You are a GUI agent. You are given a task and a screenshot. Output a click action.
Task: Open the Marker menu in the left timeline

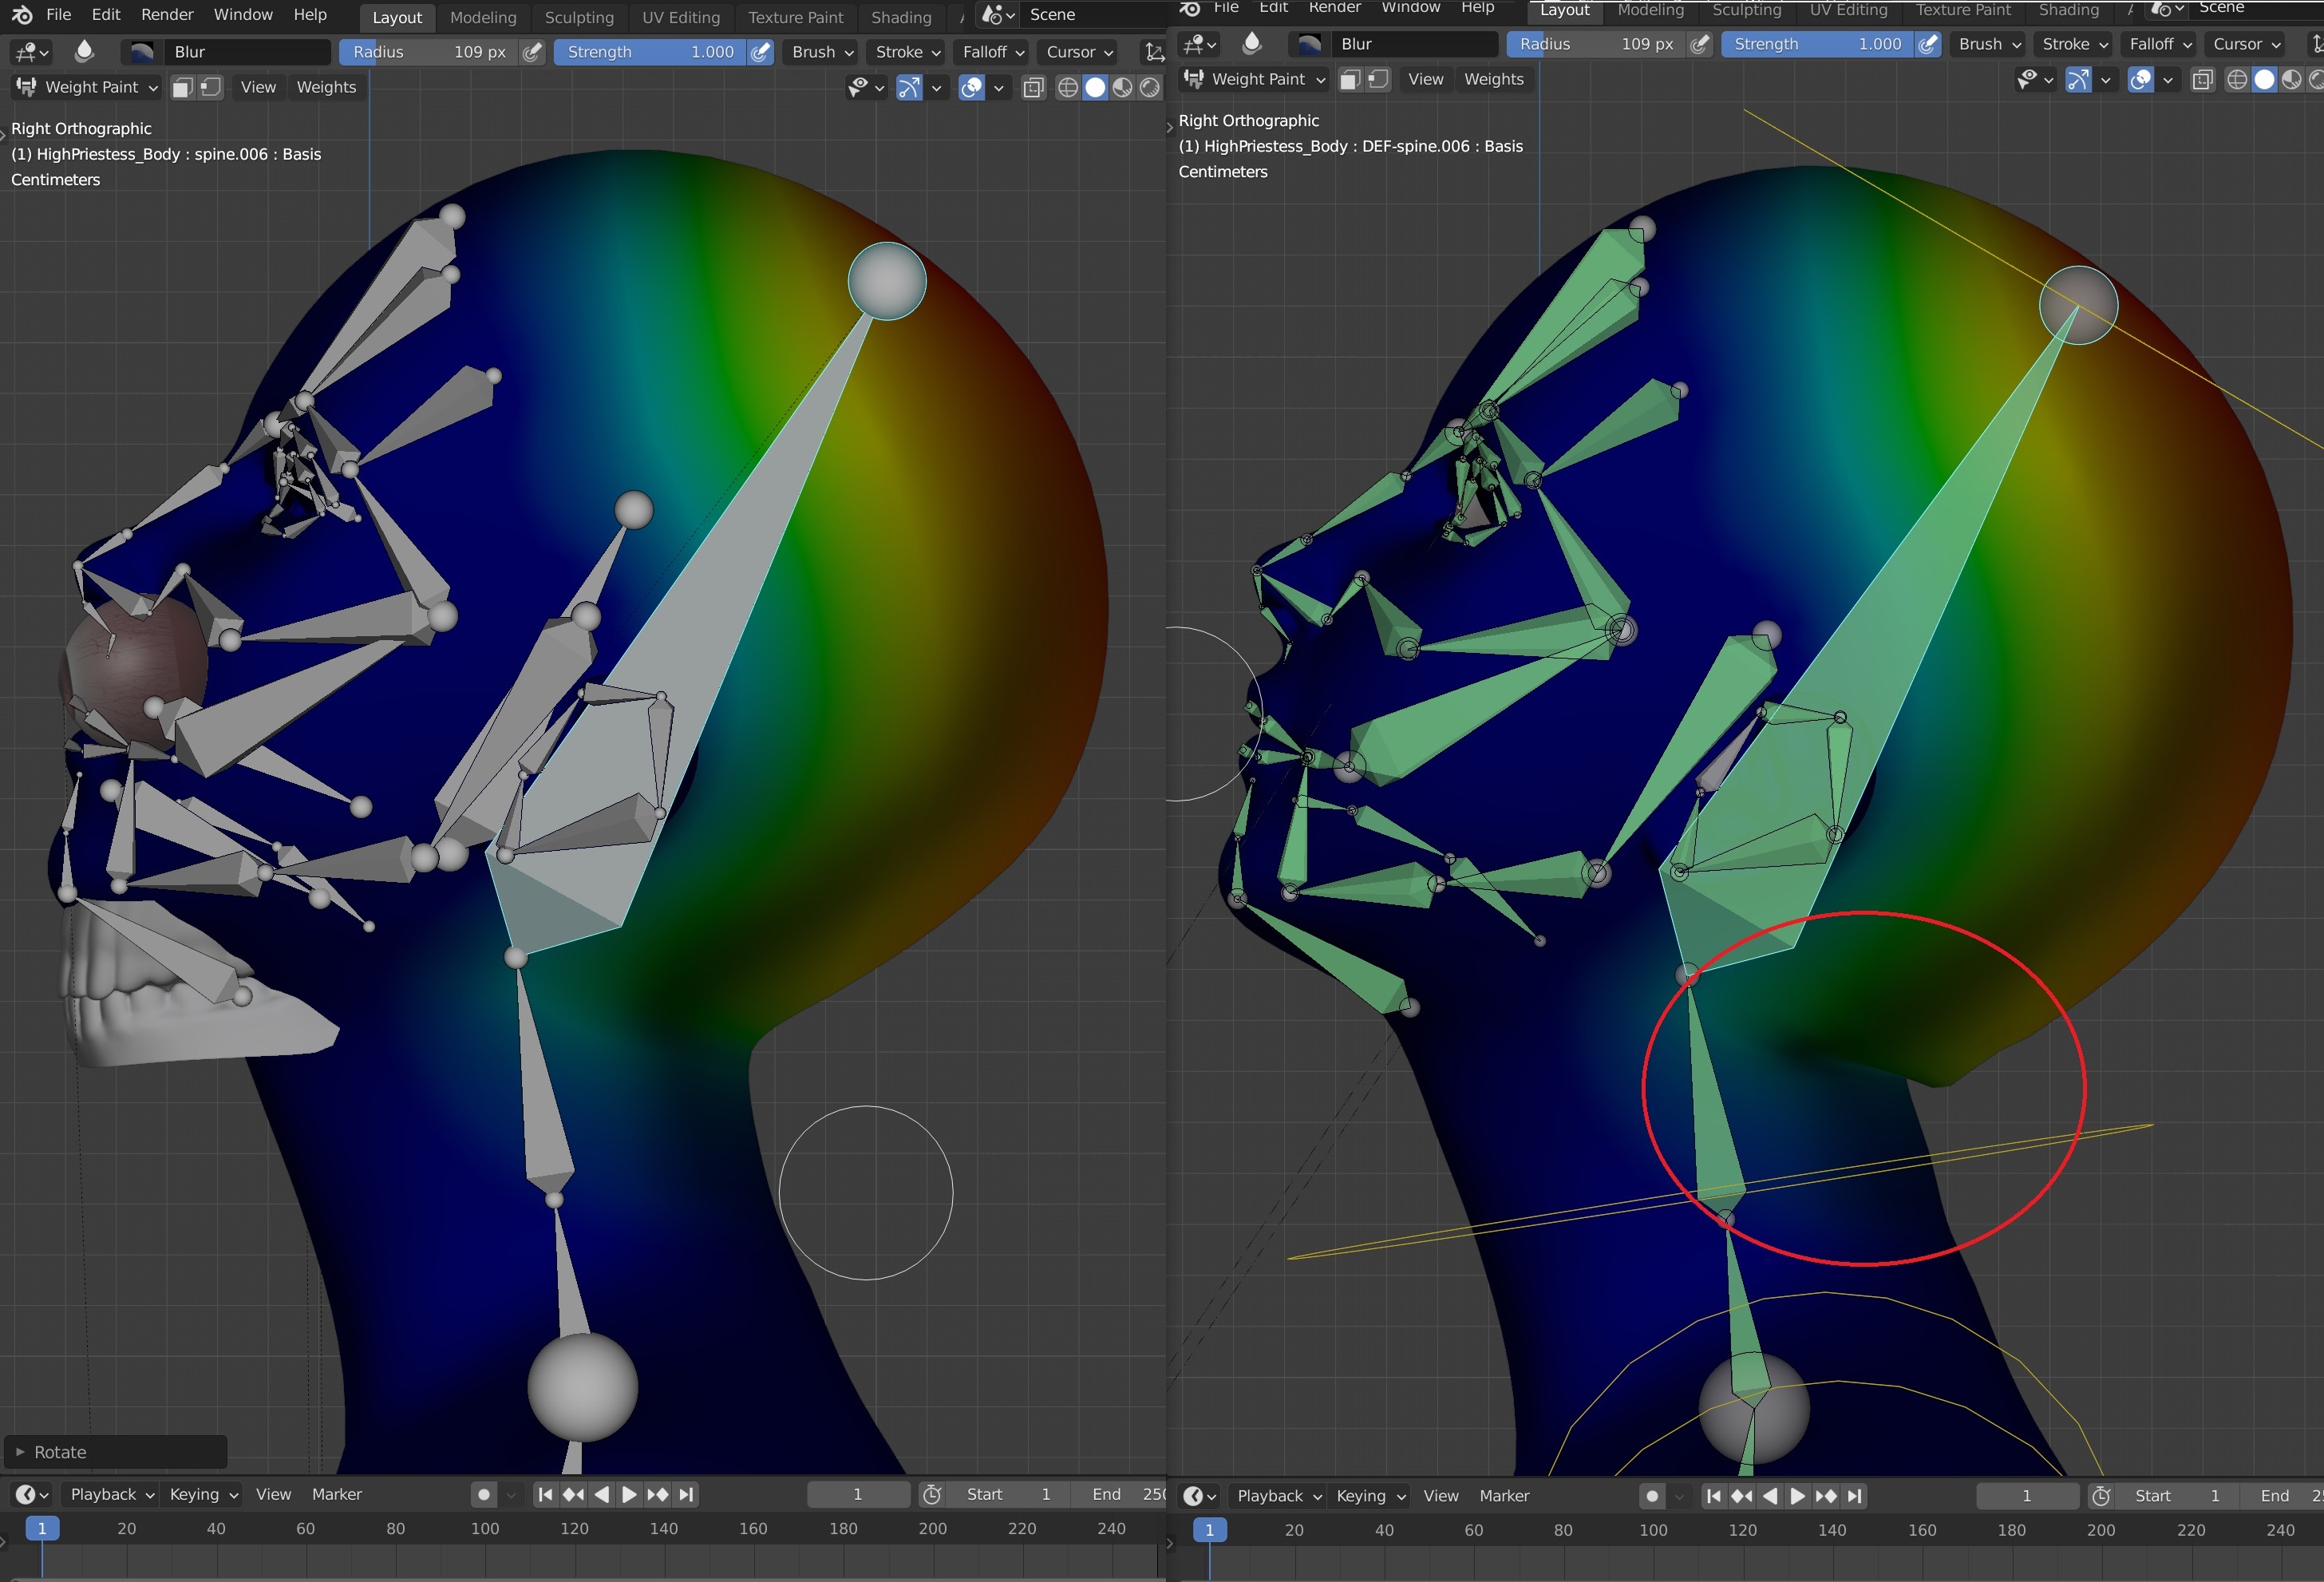coord(337,1494)
